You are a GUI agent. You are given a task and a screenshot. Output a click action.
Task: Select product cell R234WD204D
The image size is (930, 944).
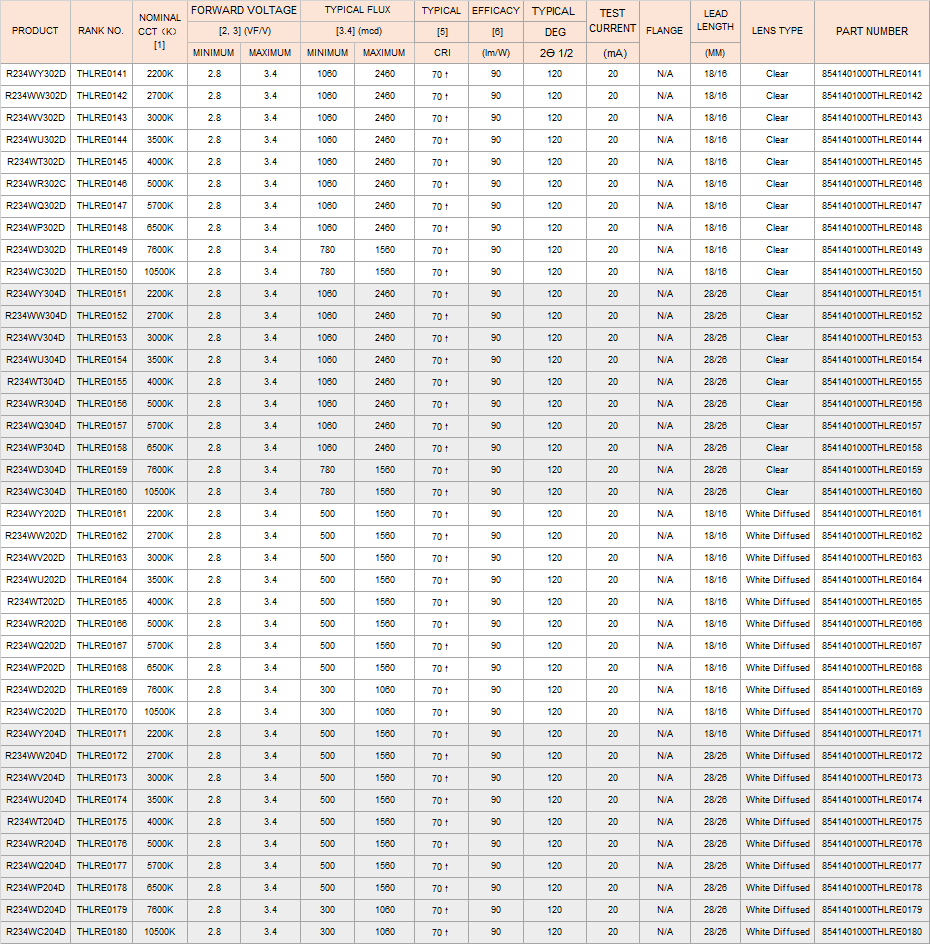click(x=36, y=909)
